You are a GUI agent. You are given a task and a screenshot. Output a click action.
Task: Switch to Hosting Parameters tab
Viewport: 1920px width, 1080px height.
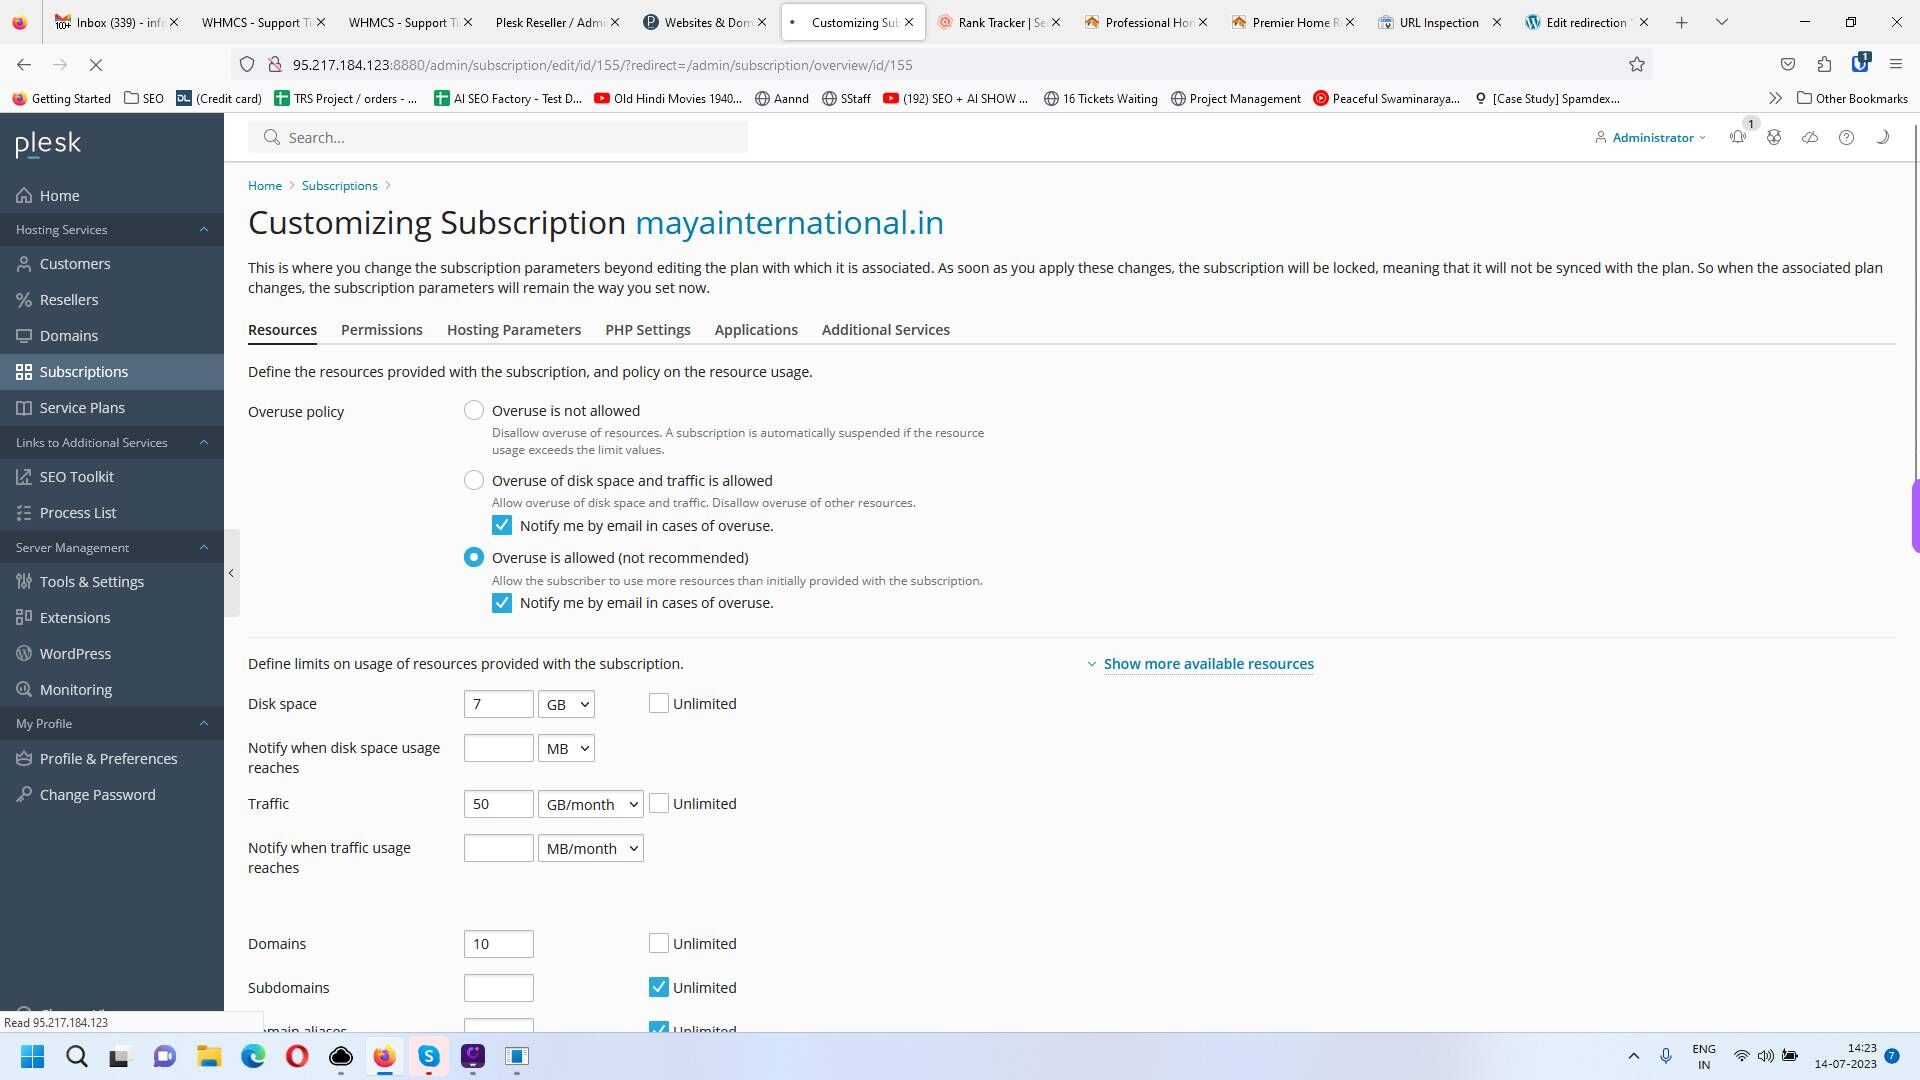(x=513, y=330)
